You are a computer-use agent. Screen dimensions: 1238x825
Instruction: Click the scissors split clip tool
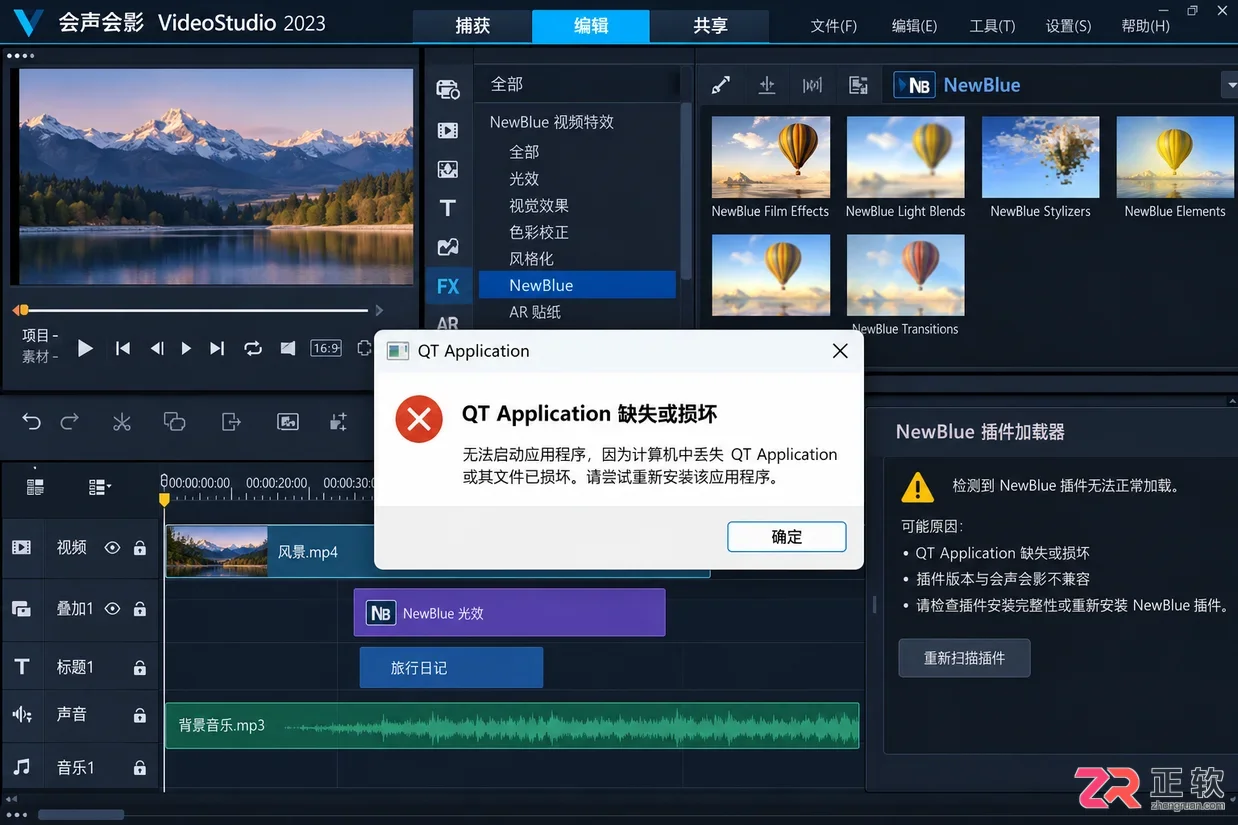pyautogui.click(x=122, y=422)
